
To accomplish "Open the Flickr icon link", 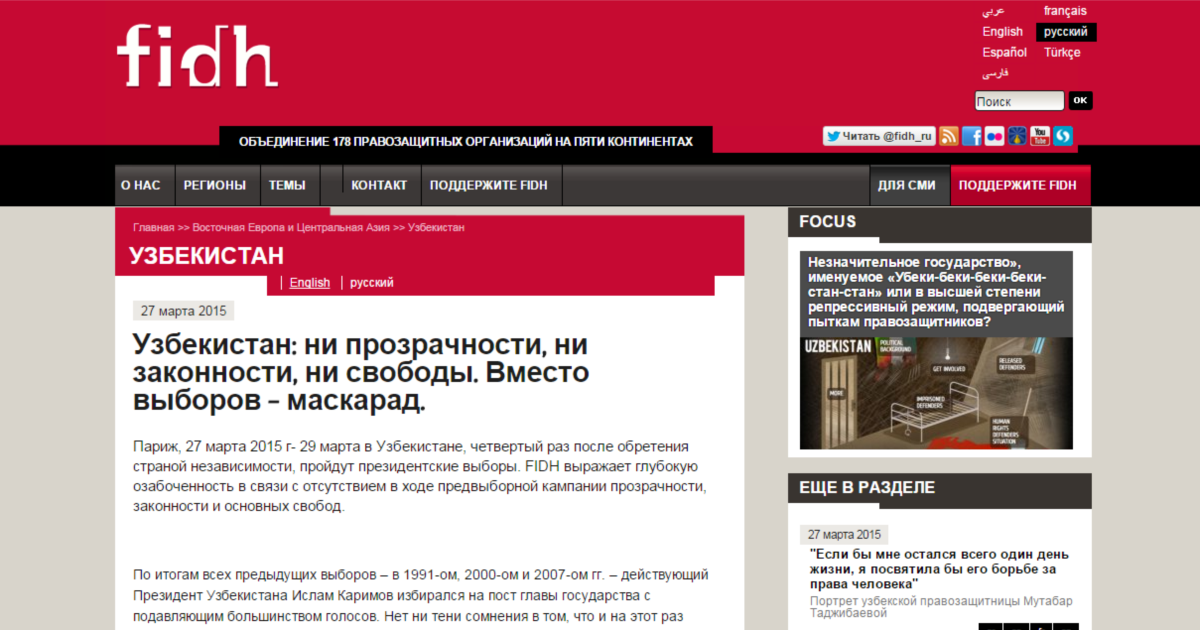I will [994, 136].
